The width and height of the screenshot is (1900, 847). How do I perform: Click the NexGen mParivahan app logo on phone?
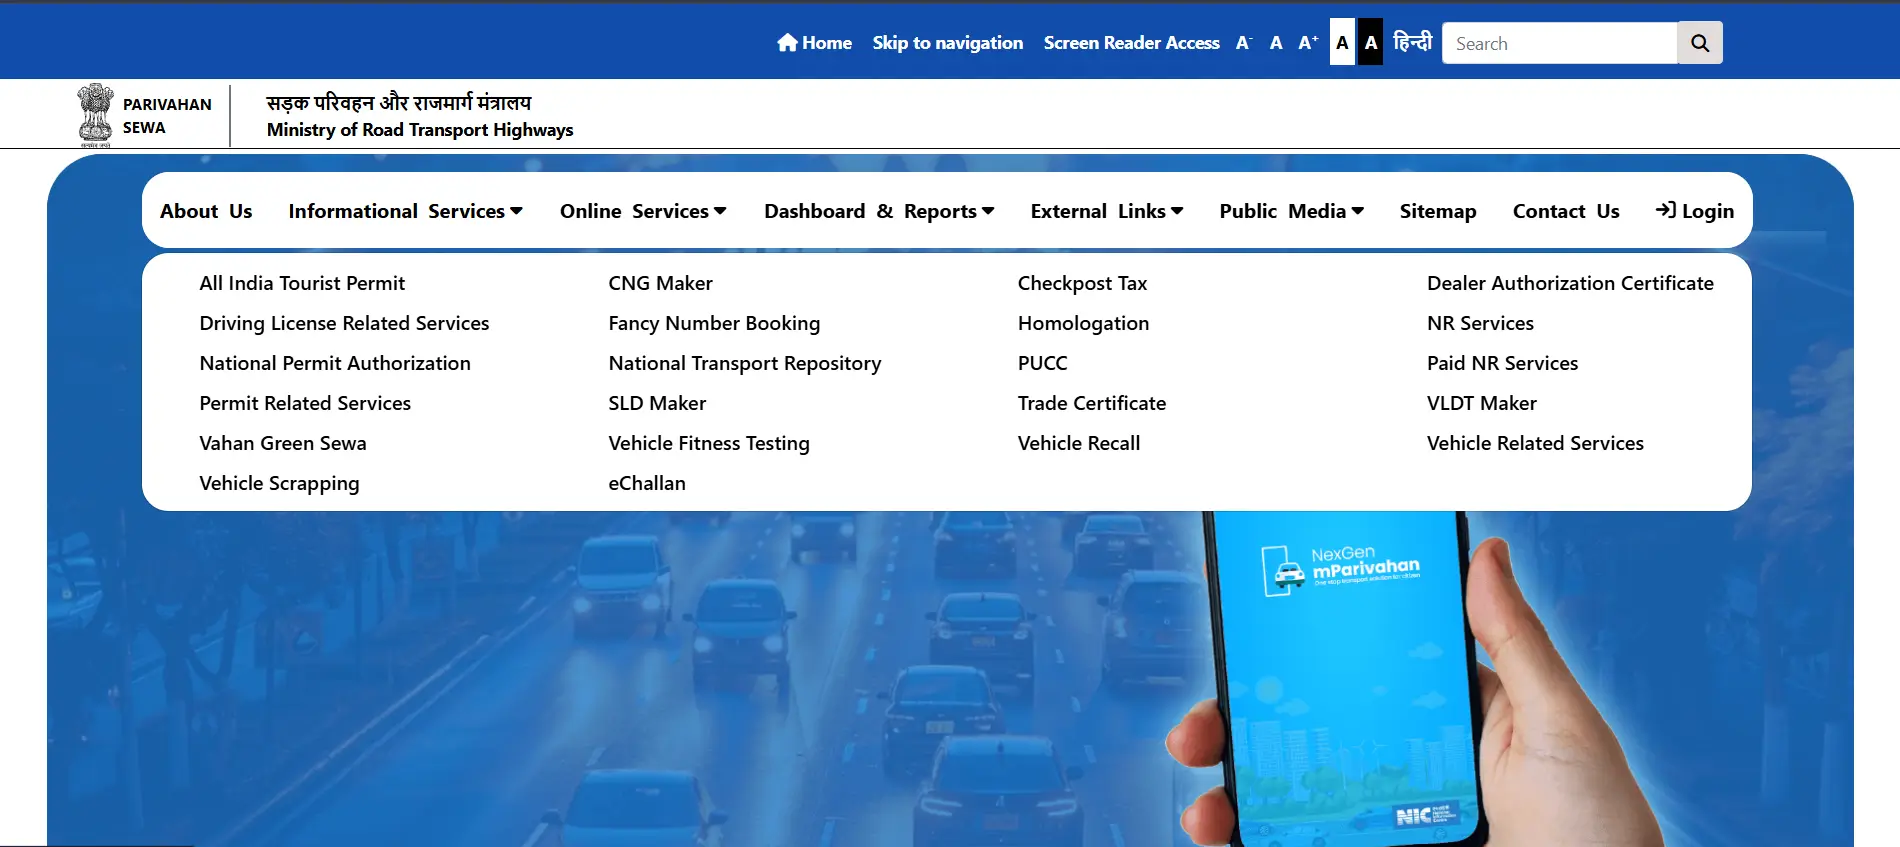coord(1340,570)
